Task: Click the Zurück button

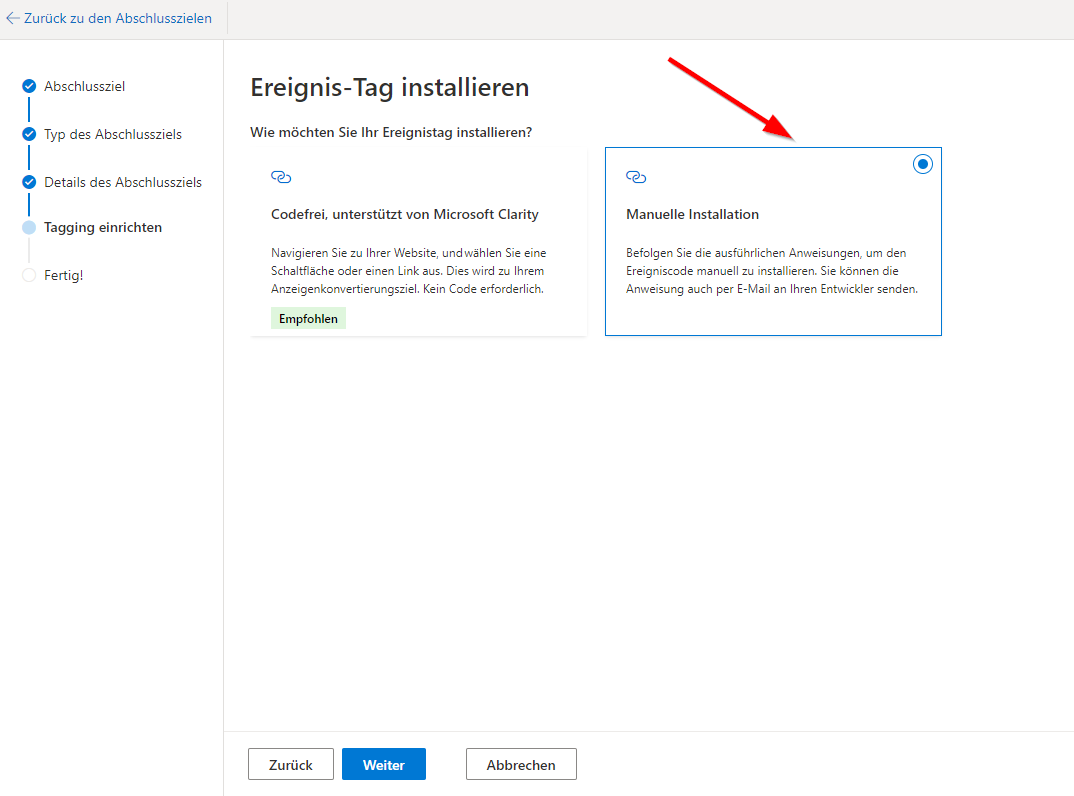Action: 290,764
